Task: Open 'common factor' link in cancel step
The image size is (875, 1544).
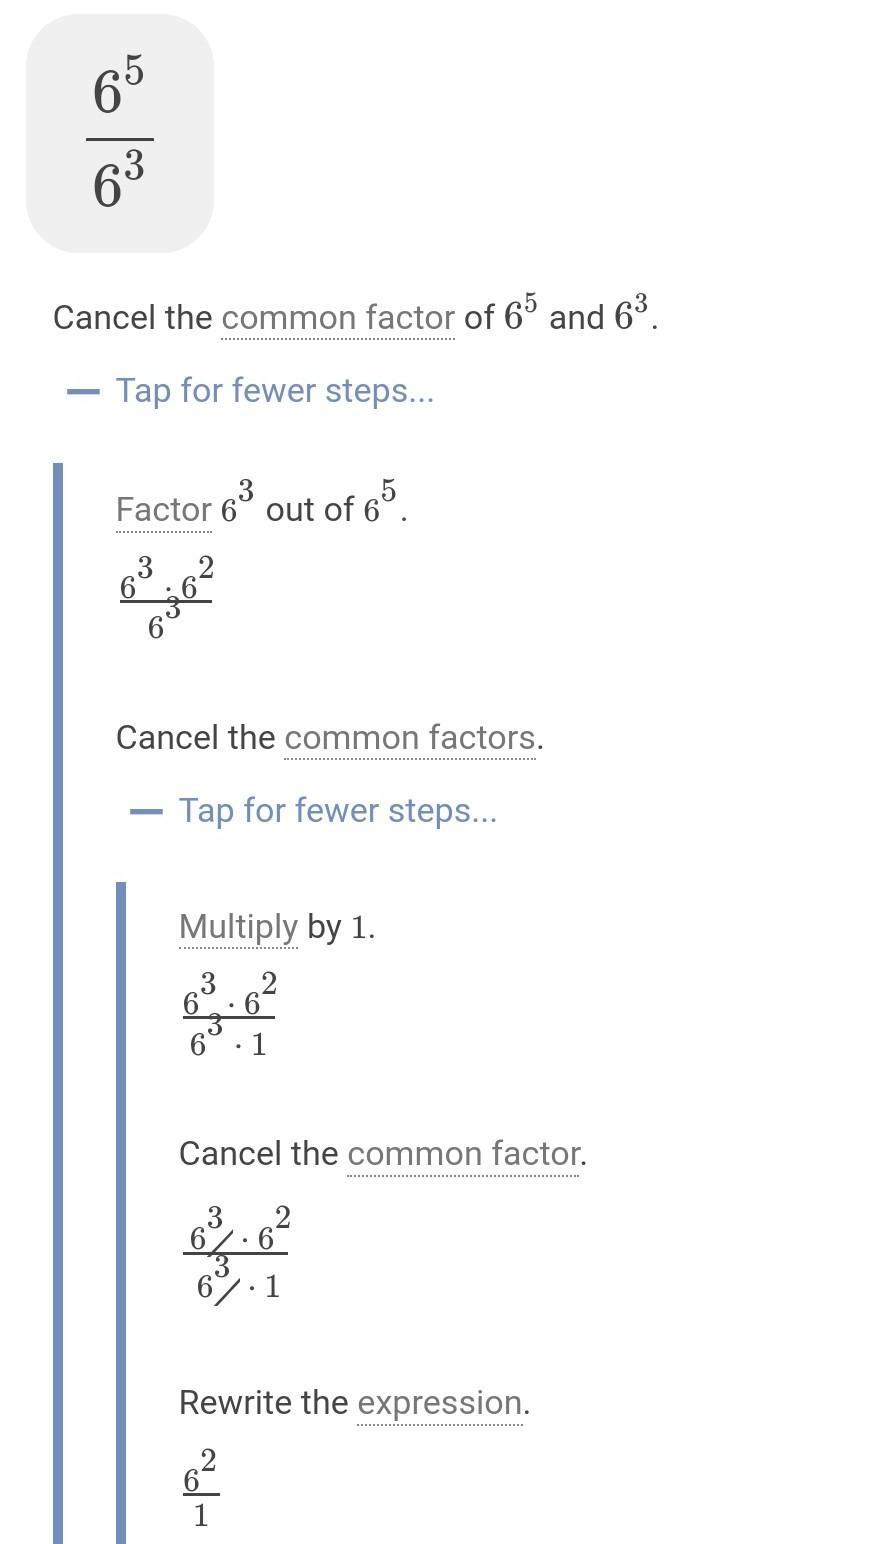Action: pos(464,1154)
